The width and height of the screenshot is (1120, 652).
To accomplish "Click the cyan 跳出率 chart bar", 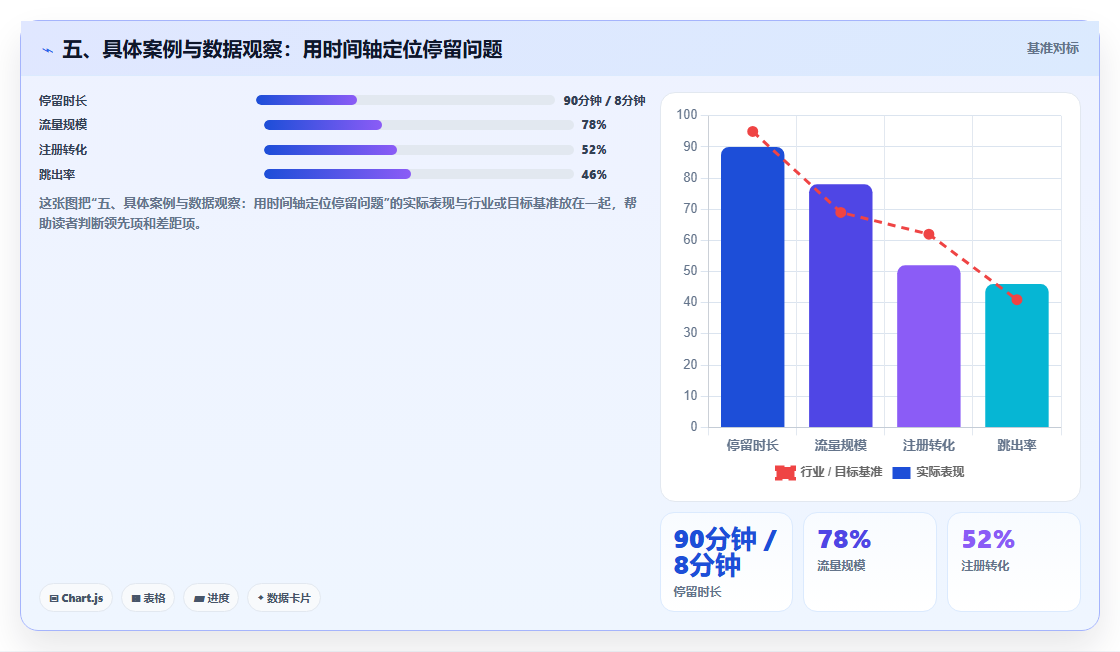I will coord(1016,356).
